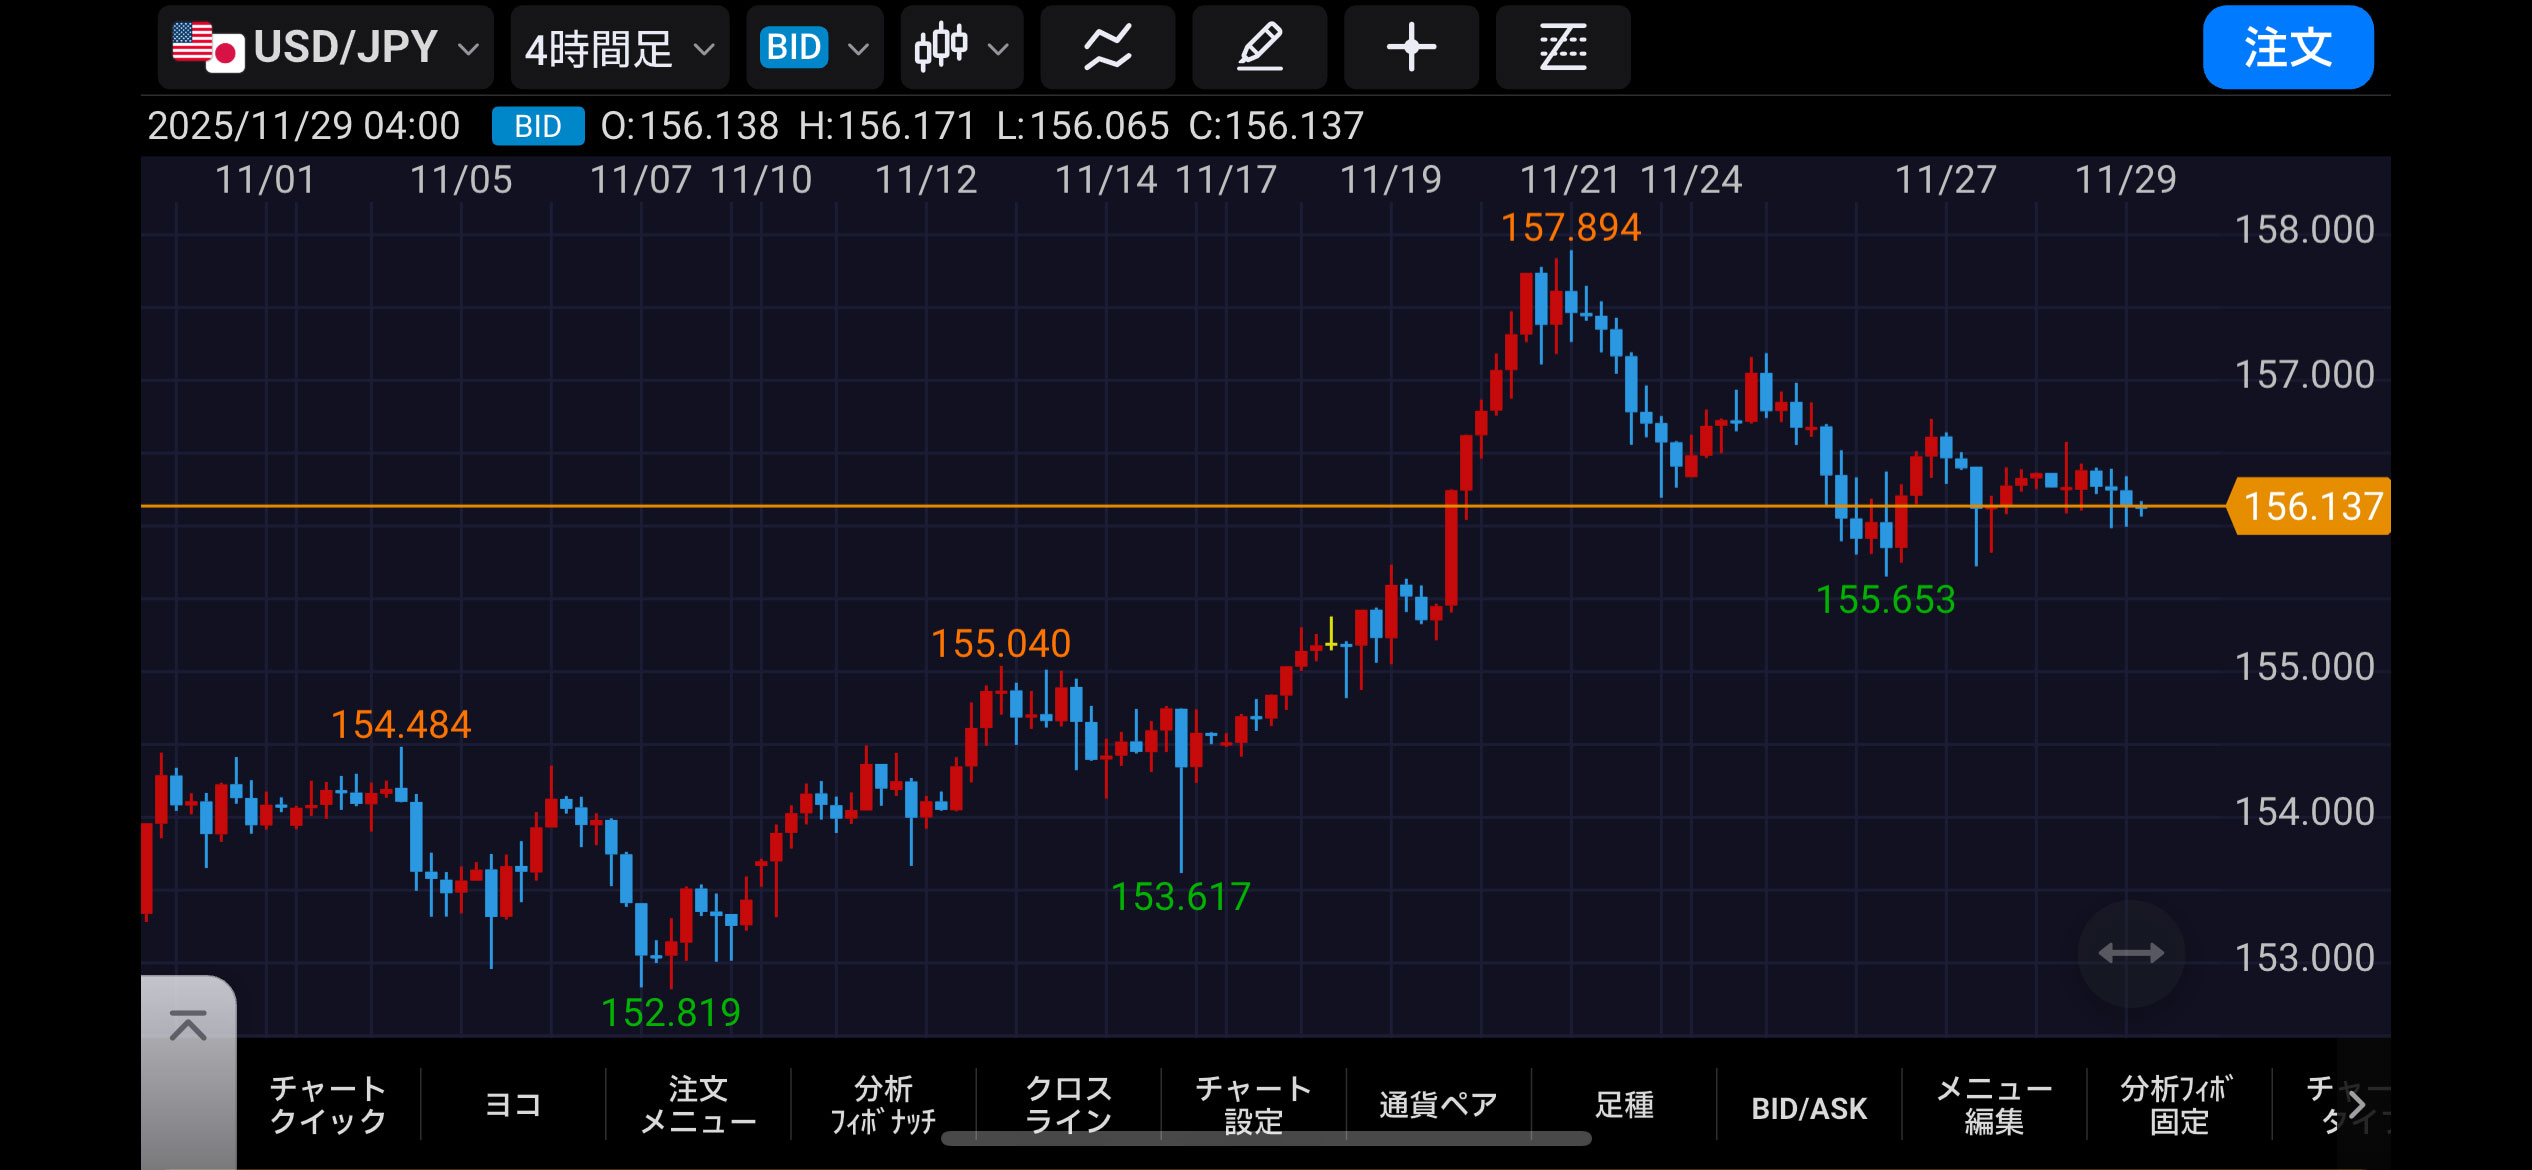The image size is (2532, 1170).
Task: Toggle ヨコ orientation option
Action: pyautogui.click(x=512, y=1104)
